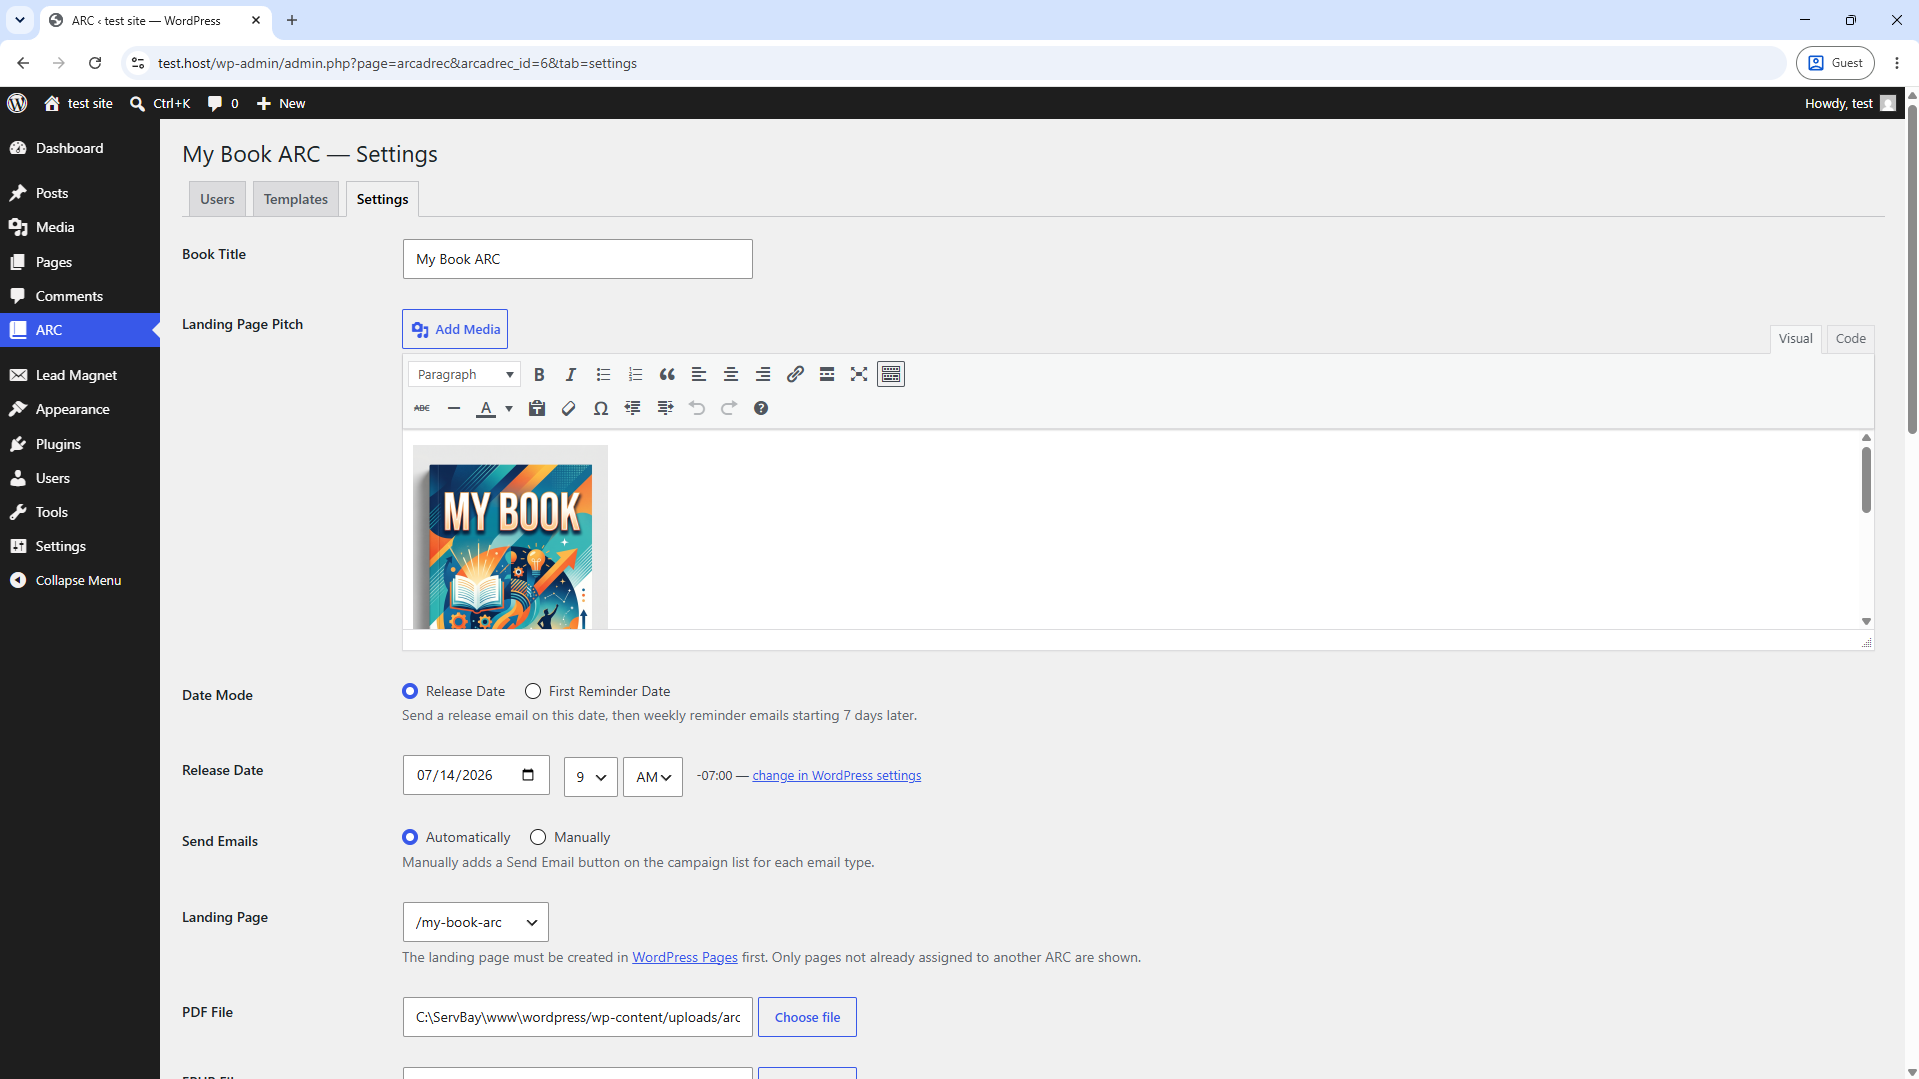Click the undo arrow in editor toolbar

tap(697, 408)
